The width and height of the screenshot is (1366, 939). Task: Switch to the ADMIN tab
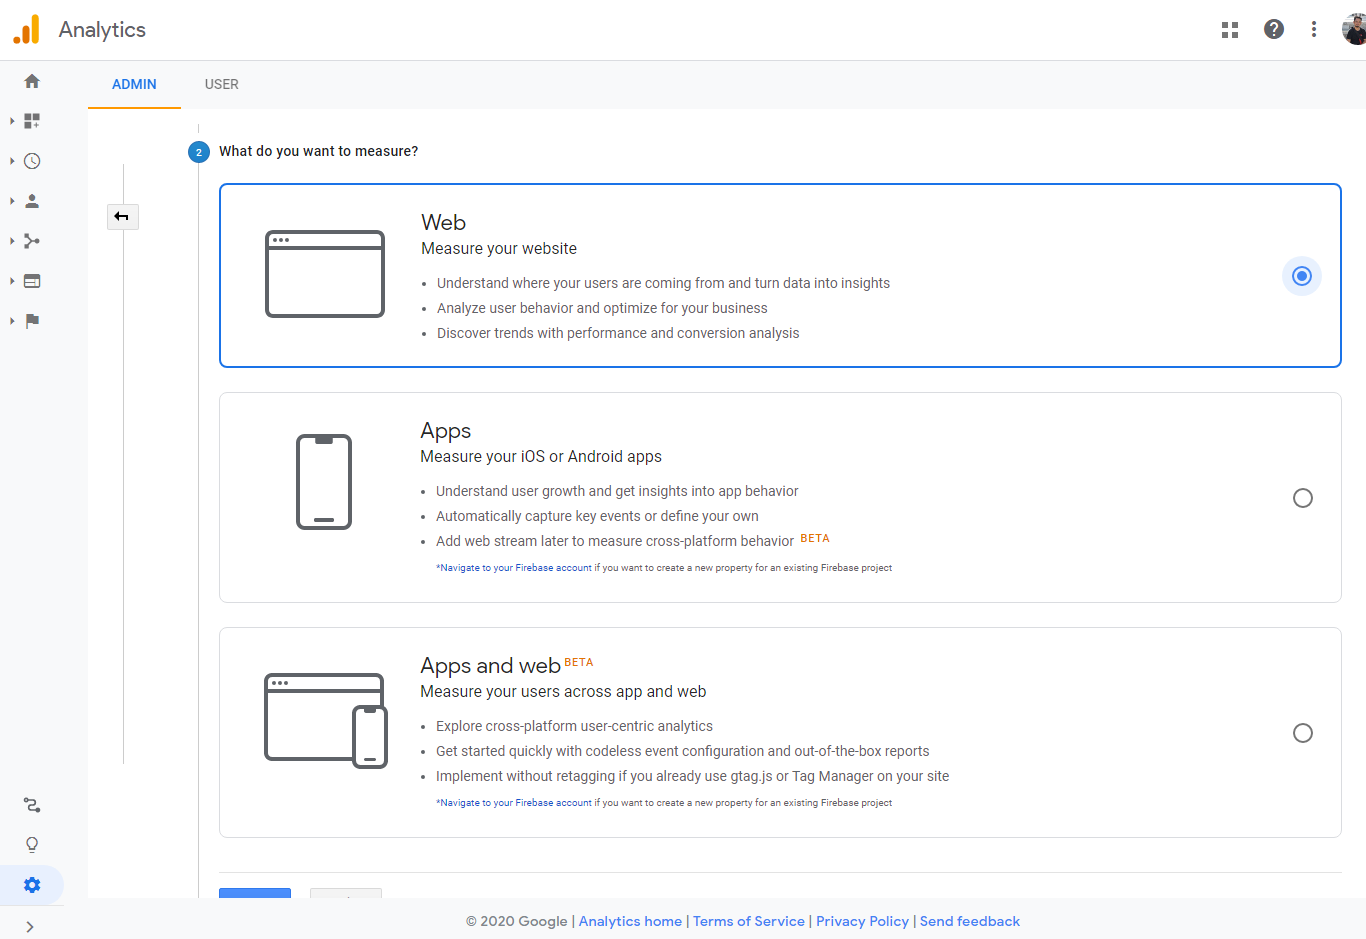pyautogui.click(x=134, y=85)
